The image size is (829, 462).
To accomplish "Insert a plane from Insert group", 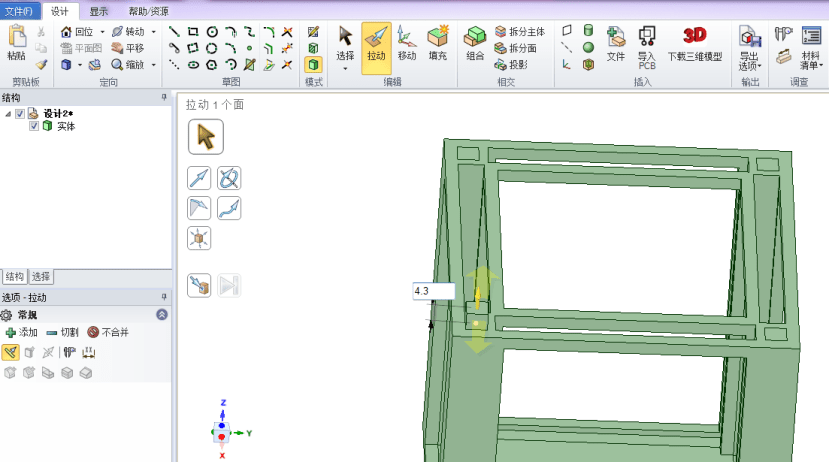I will (x=567, y=30).
